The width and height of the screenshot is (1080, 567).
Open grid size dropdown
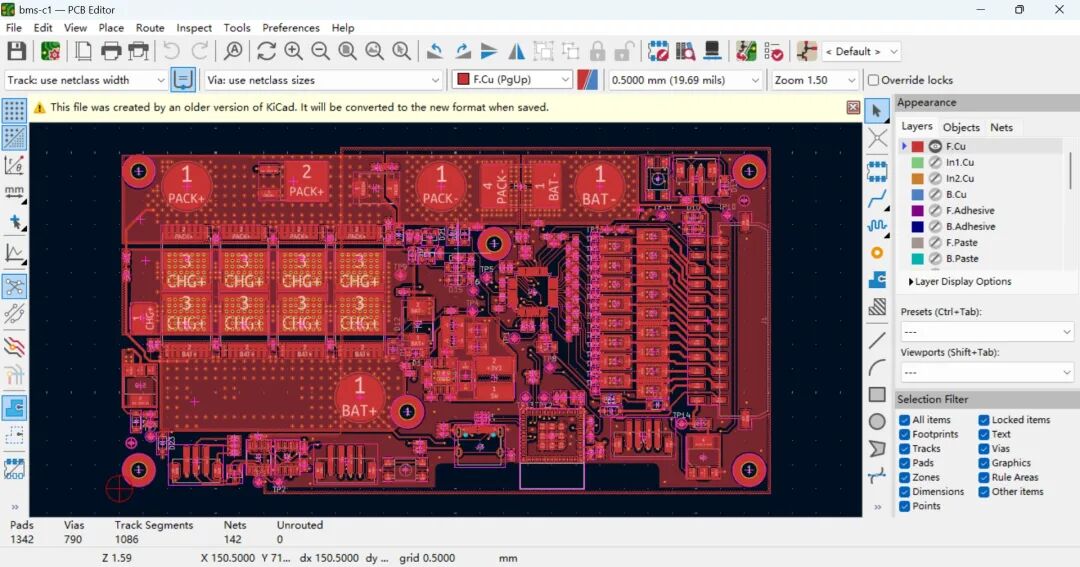click(685, 80)
